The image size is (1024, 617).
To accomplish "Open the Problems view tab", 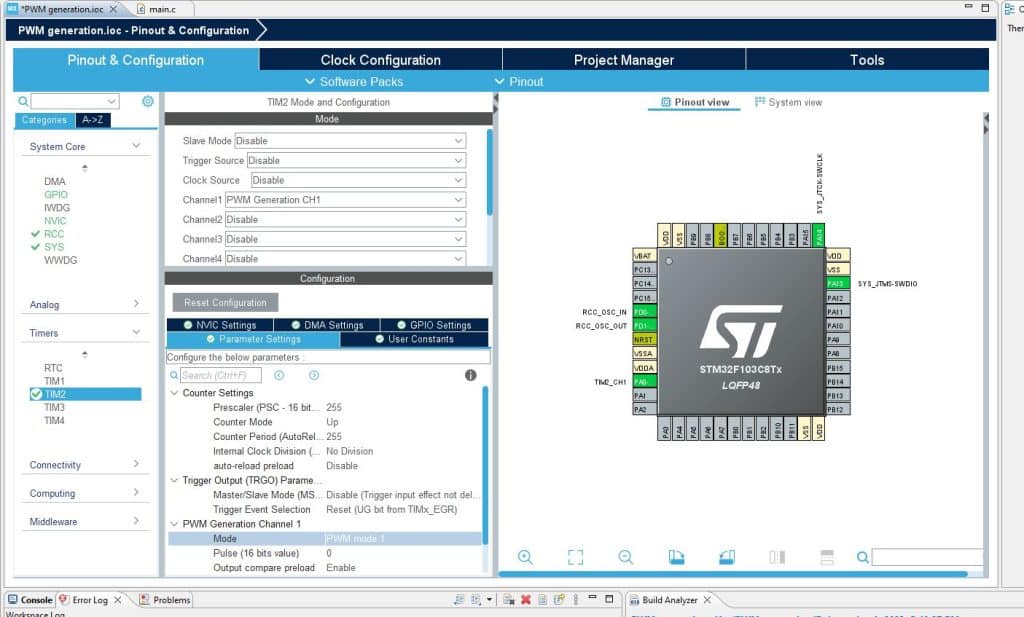I will coord(165,599).
